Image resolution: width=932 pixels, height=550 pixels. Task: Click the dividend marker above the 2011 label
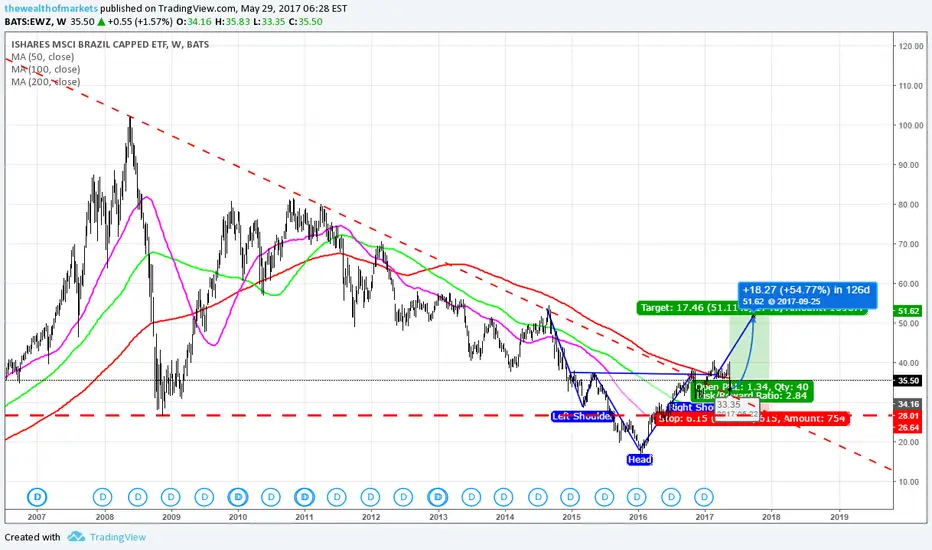coord(304,496)
